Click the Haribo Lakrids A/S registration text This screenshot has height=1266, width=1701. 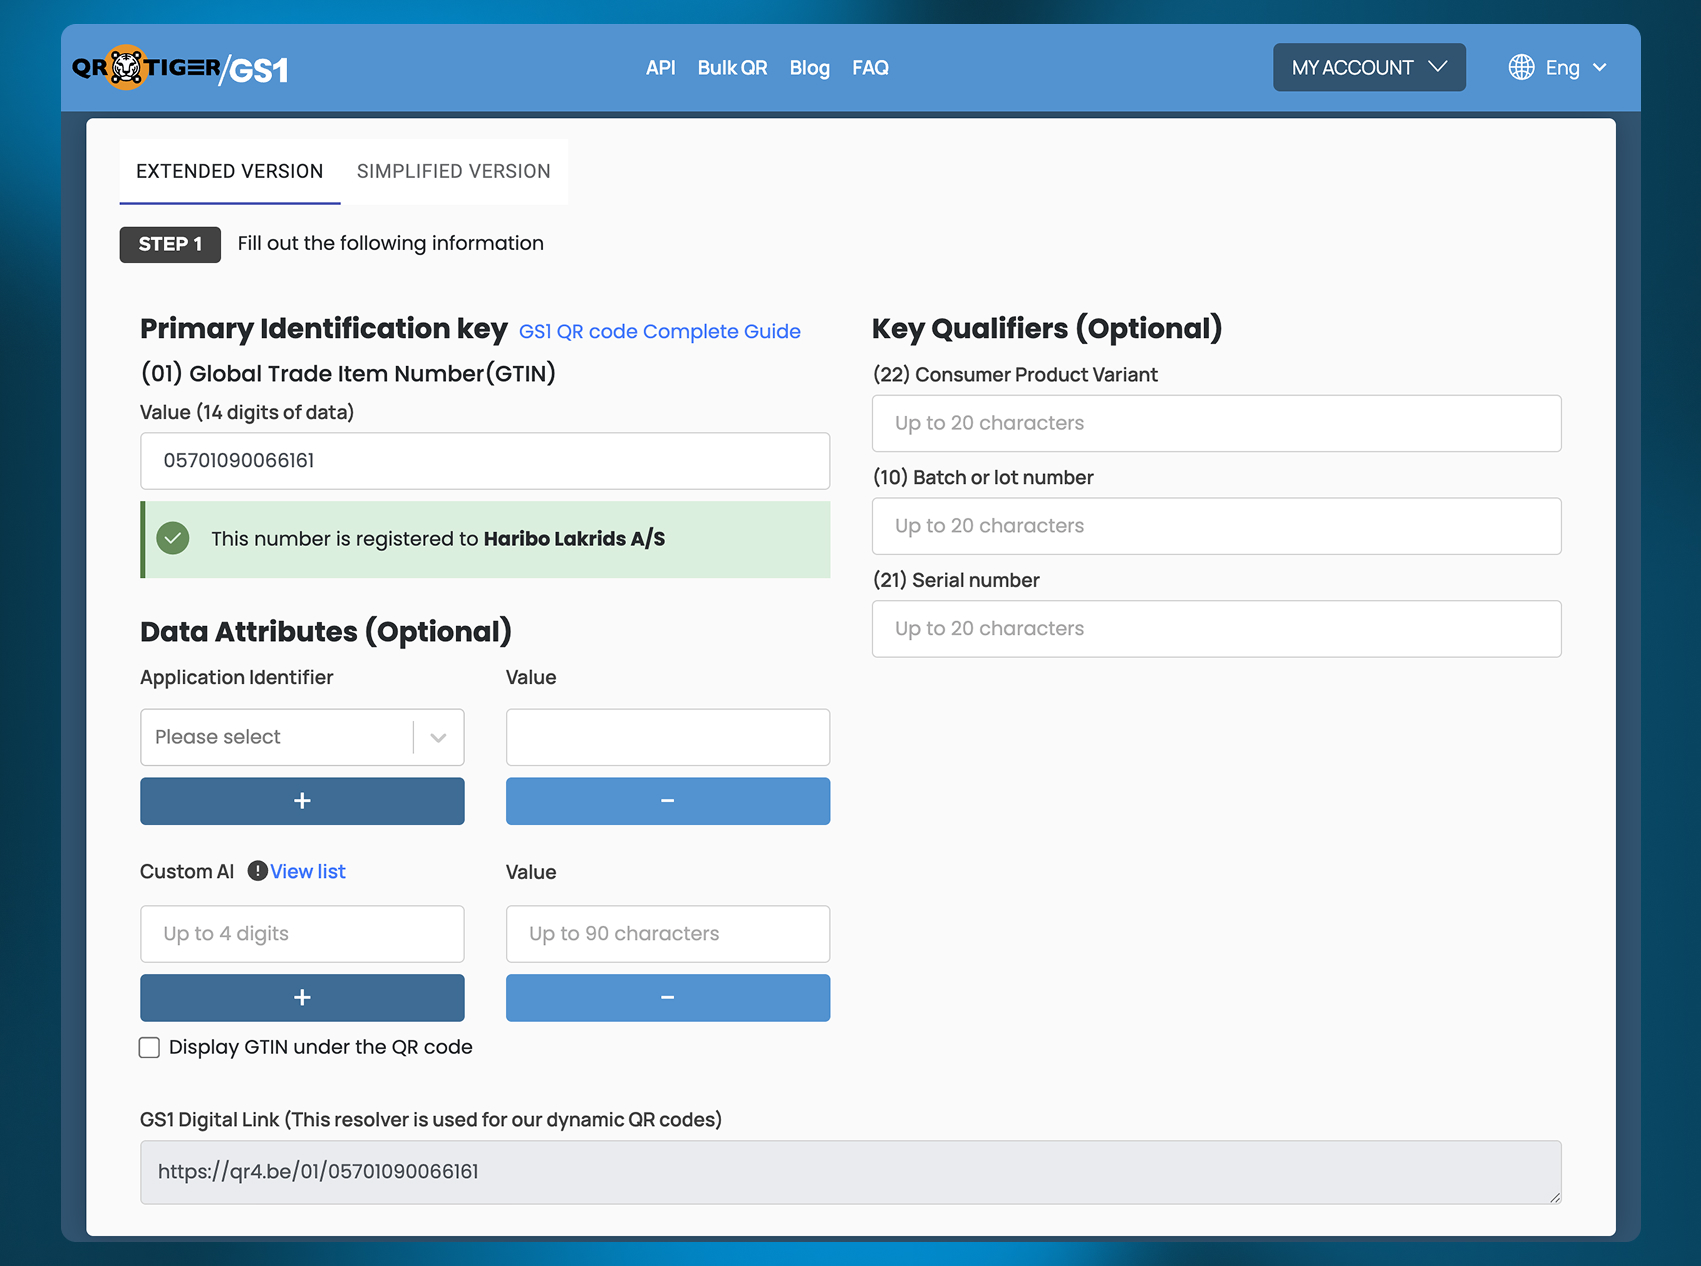(x=574, y=539)
